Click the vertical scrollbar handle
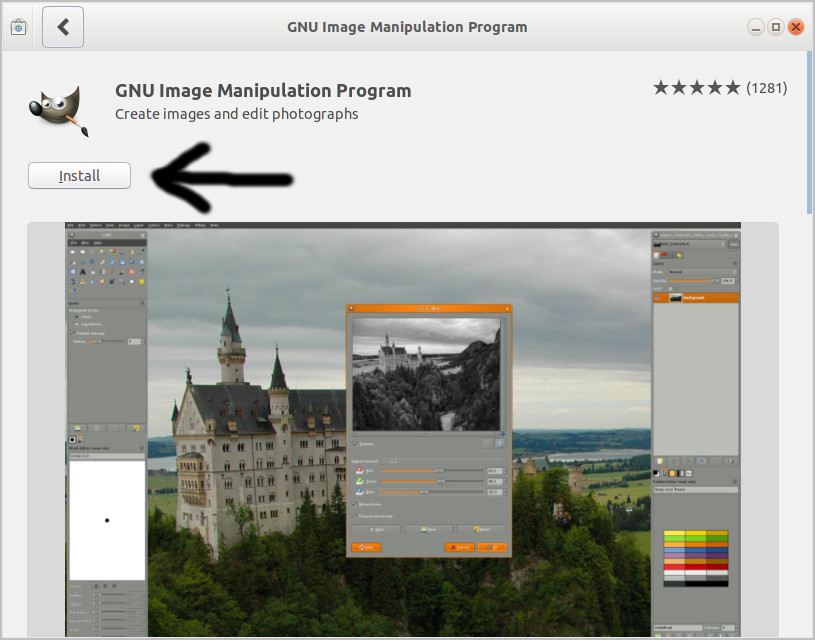 809,133
